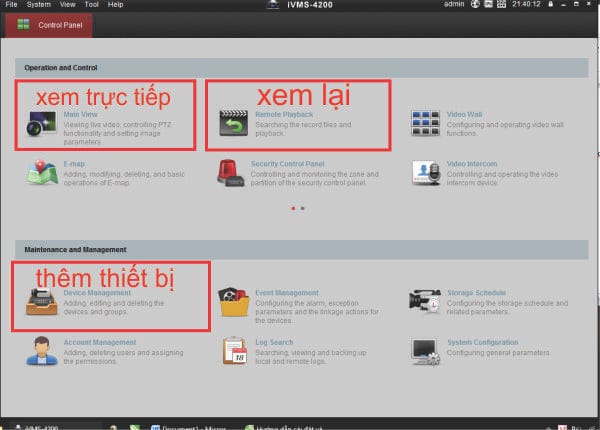Click the globe icon in title bar

tap(475, 4)
